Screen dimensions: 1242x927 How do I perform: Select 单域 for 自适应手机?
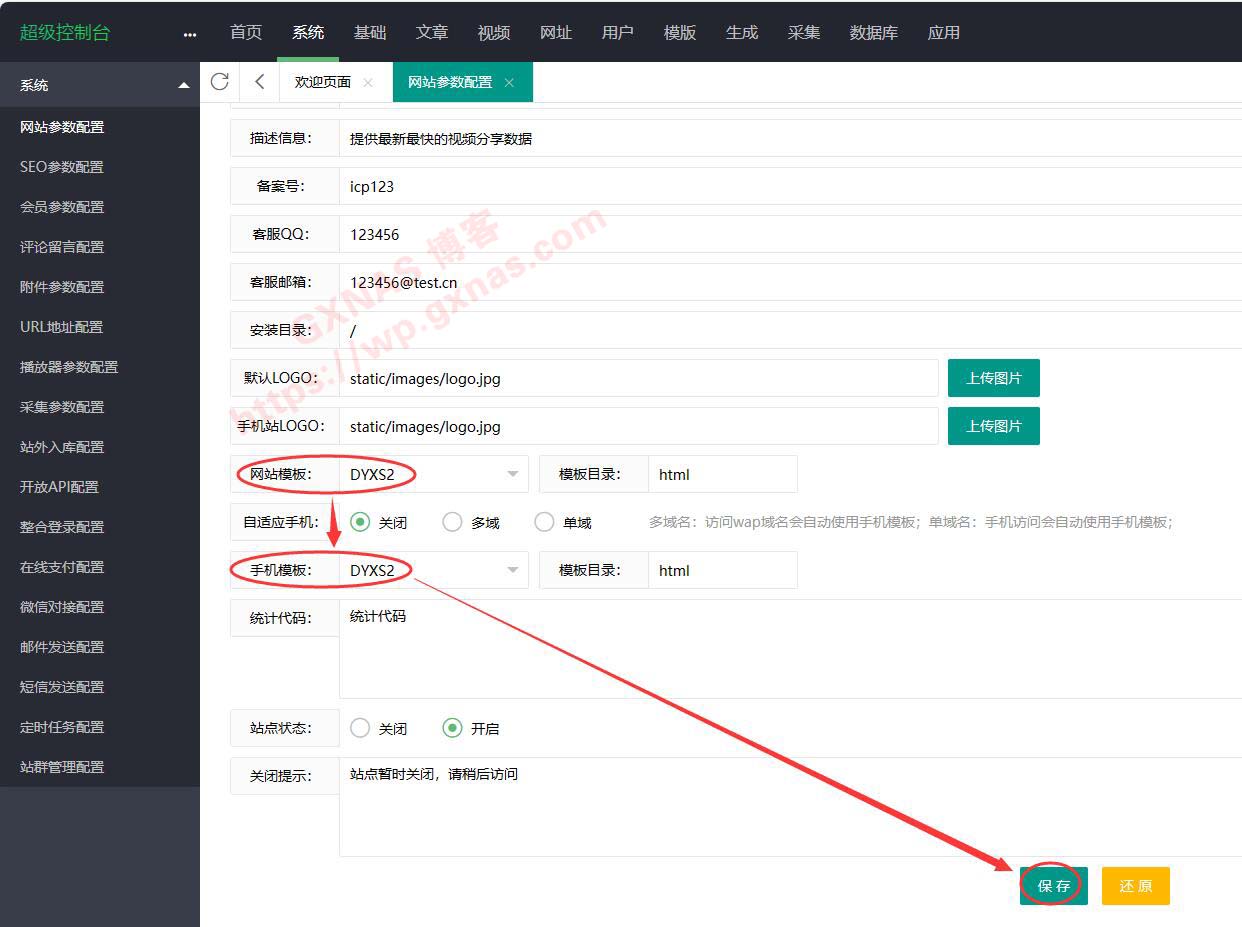545,522
